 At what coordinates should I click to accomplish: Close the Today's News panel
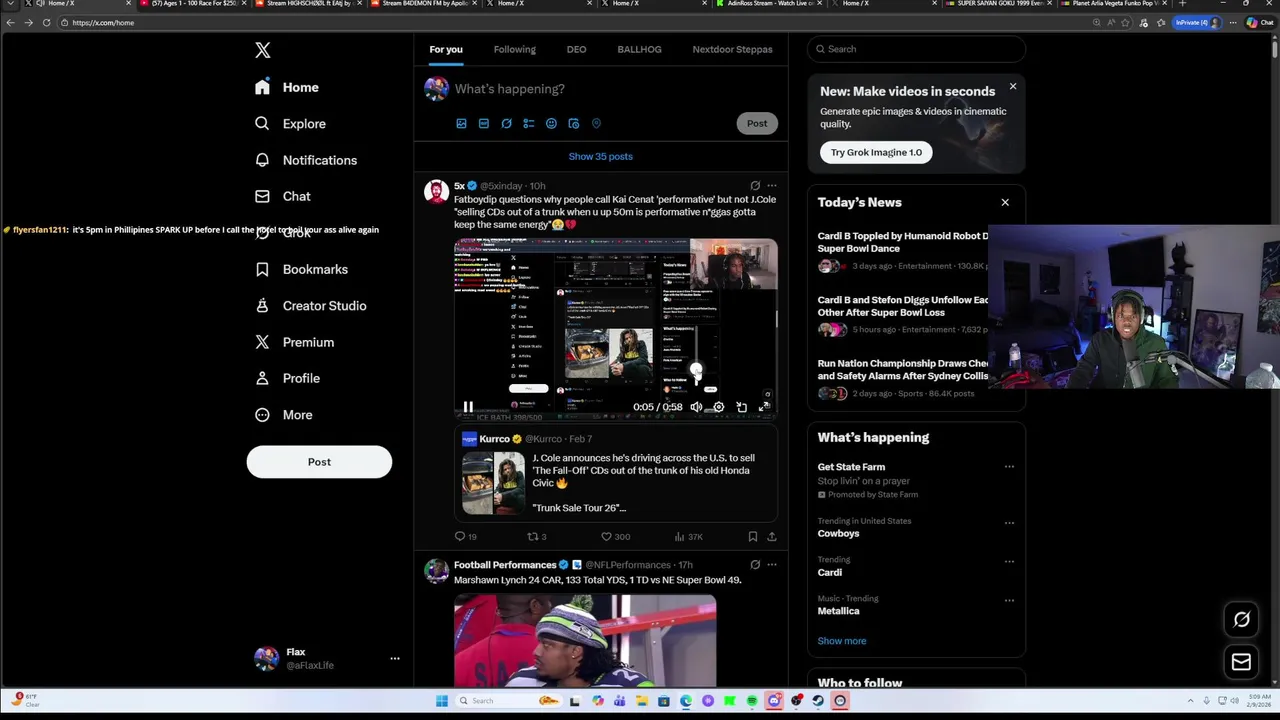tap(1005, 203)
